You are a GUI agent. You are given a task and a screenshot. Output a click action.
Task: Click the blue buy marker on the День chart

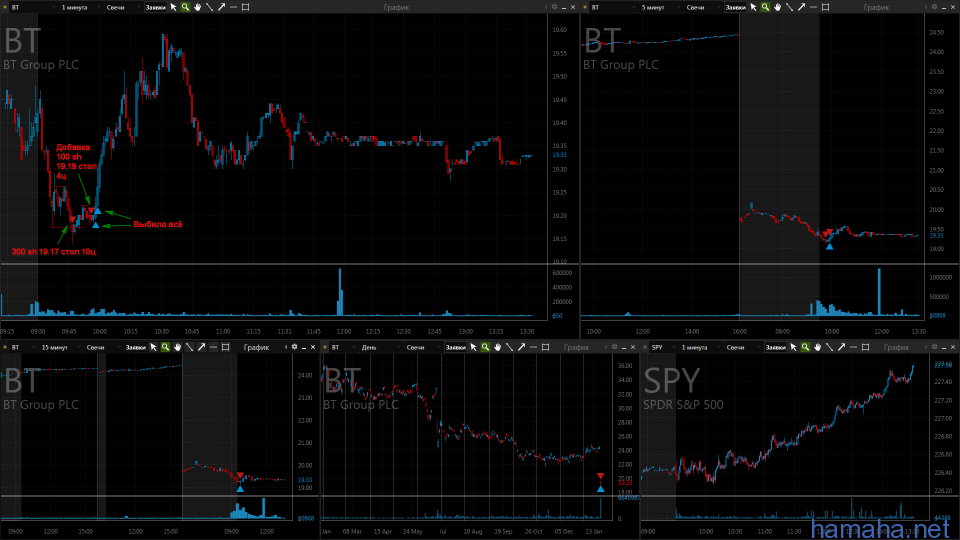(601, 489)
